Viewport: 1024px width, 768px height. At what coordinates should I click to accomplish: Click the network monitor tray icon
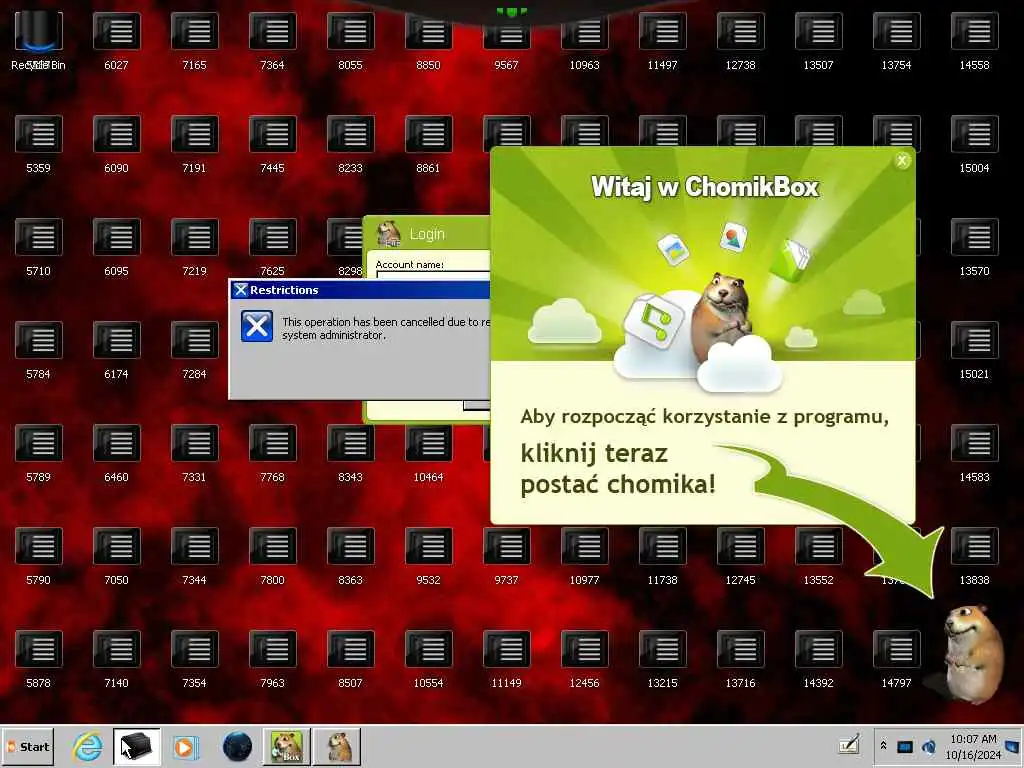(x=905, y=746)
